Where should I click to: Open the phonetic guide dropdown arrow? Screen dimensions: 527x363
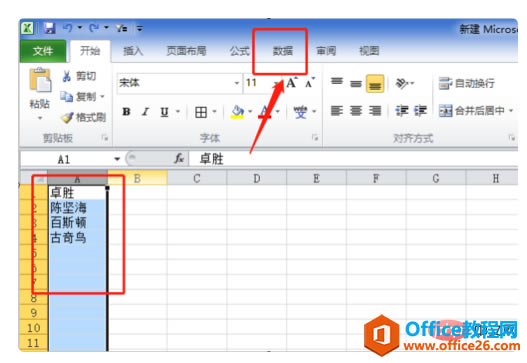pyautogui.click(x=315, y=112)
